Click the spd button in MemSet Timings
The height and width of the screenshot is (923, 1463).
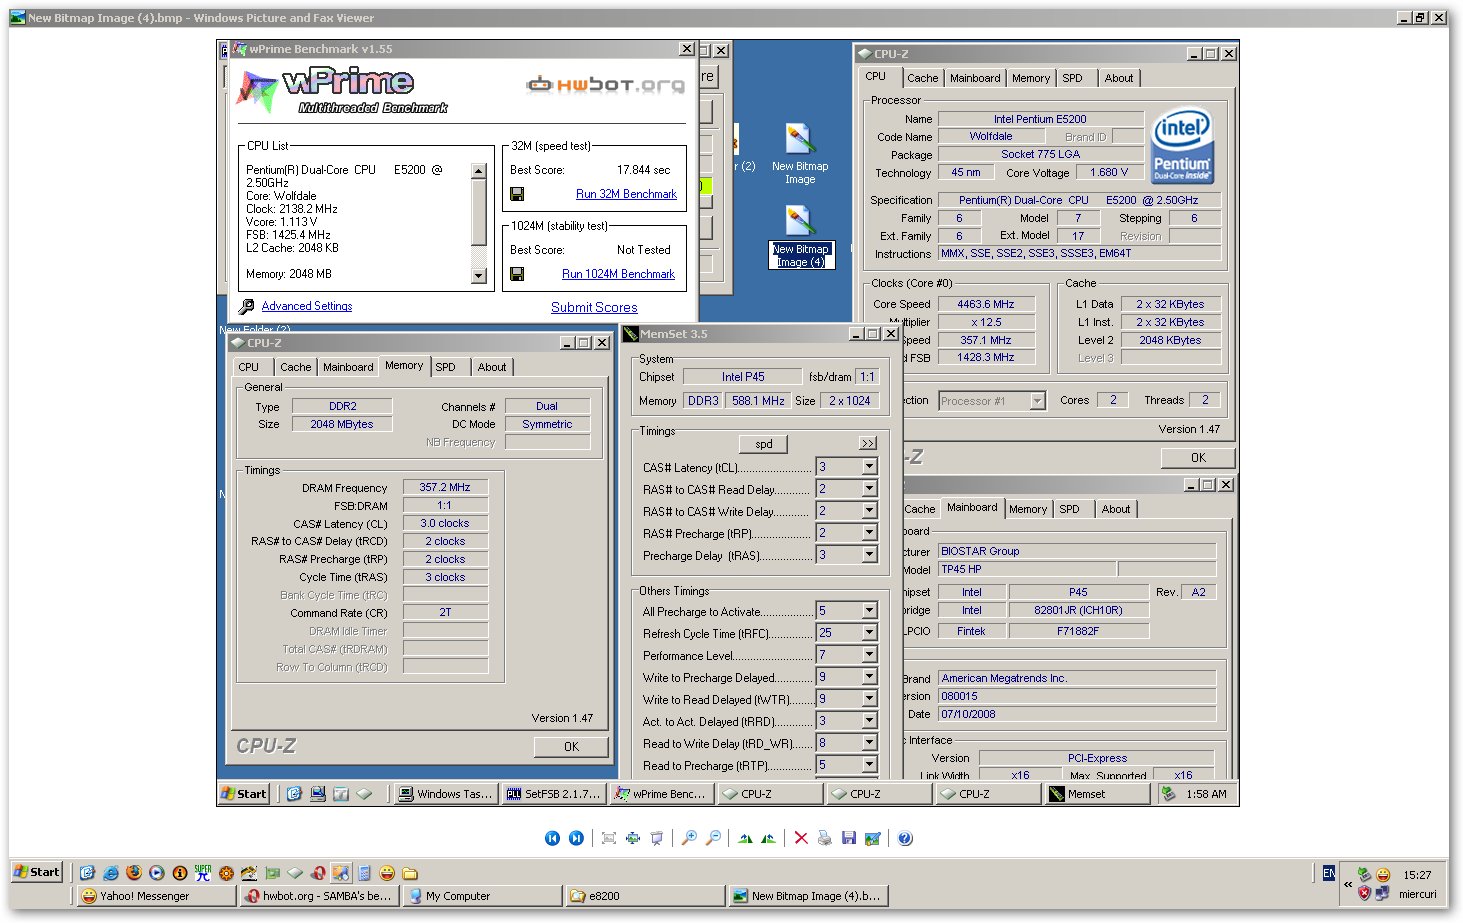tap(764, 444)
